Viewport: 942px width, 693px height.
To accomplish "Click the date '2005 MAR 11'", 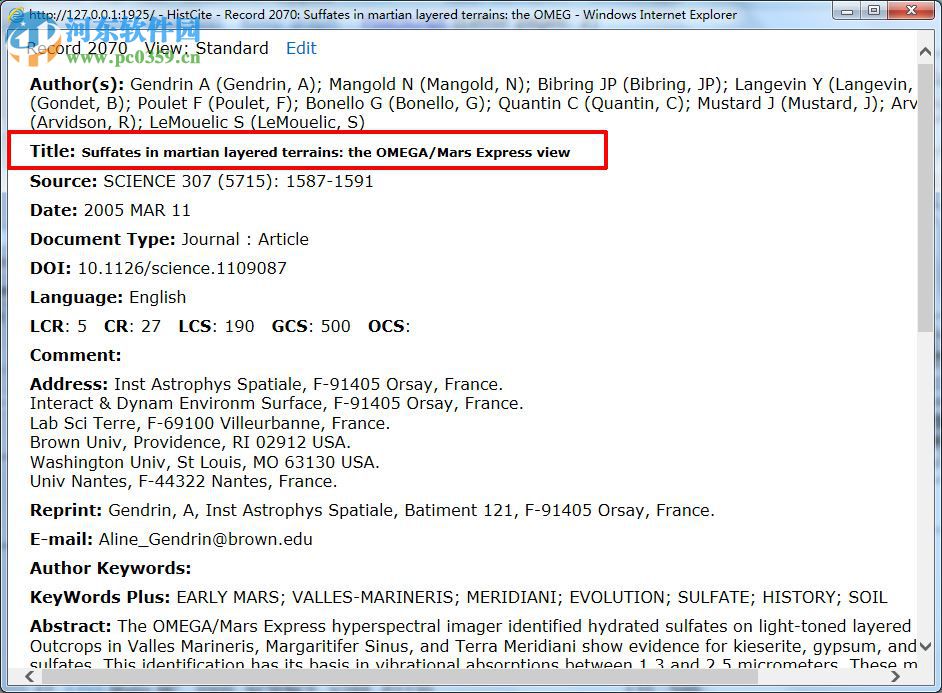I will coord(137,210).
